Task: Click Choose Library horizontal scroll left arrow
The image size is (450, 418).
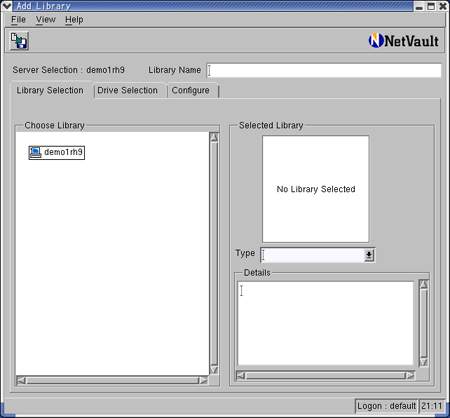Action: [21, 380]
